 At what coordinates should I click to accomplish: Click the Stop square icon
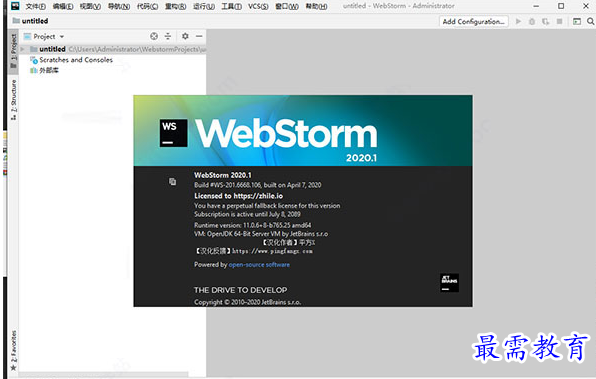(x=559, y=21)
